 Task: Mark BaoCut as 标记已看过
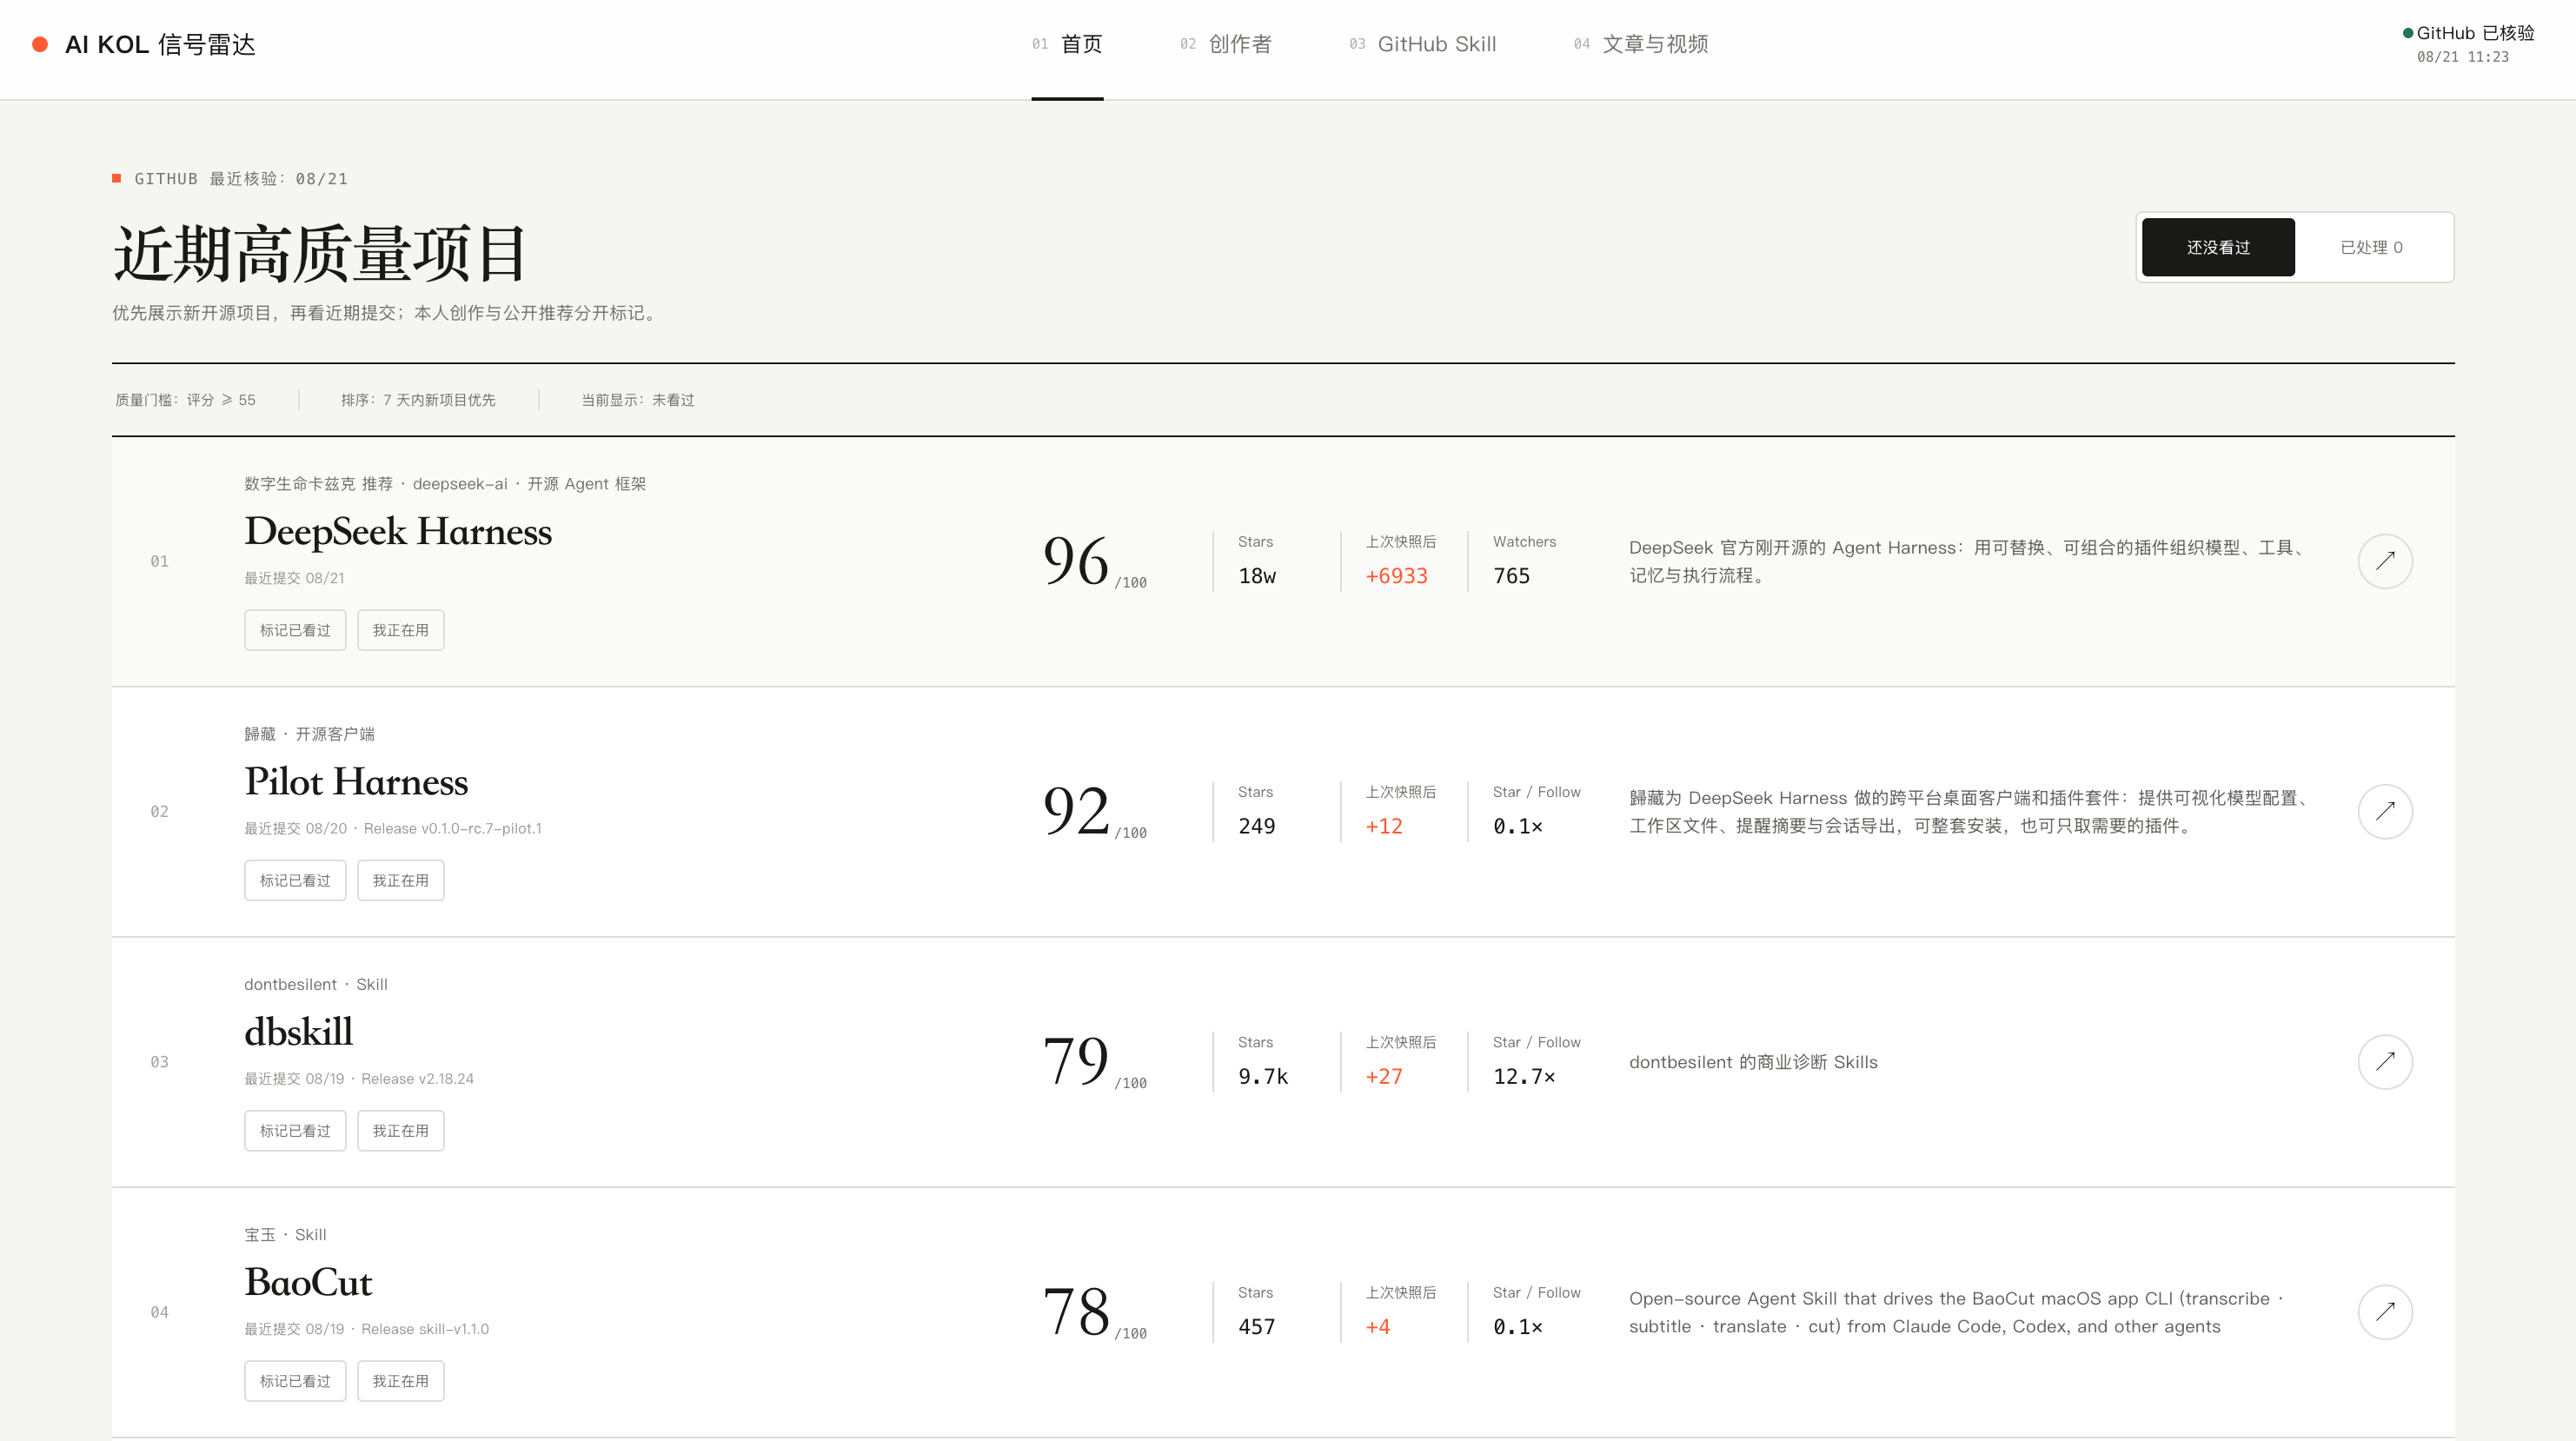[x=295, y=1380]
